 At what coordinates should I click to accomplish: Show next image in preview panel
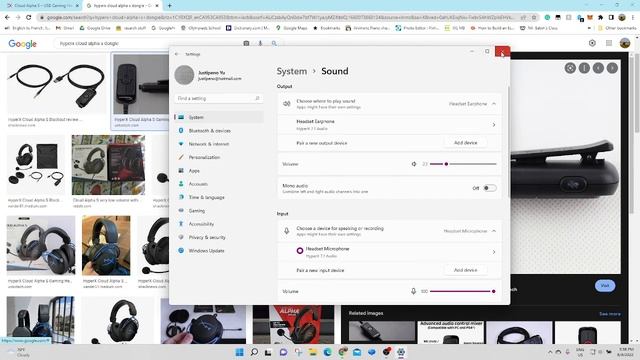612,68
